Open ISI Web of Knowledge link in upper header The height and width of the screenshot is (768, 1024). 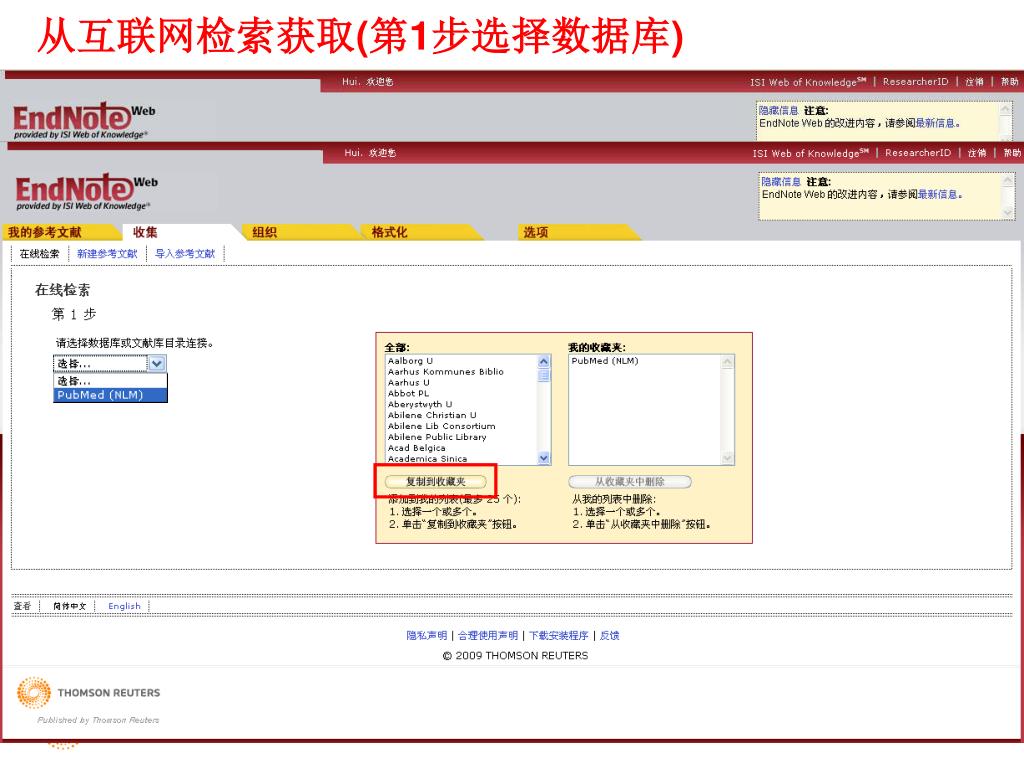coord(808,82)
